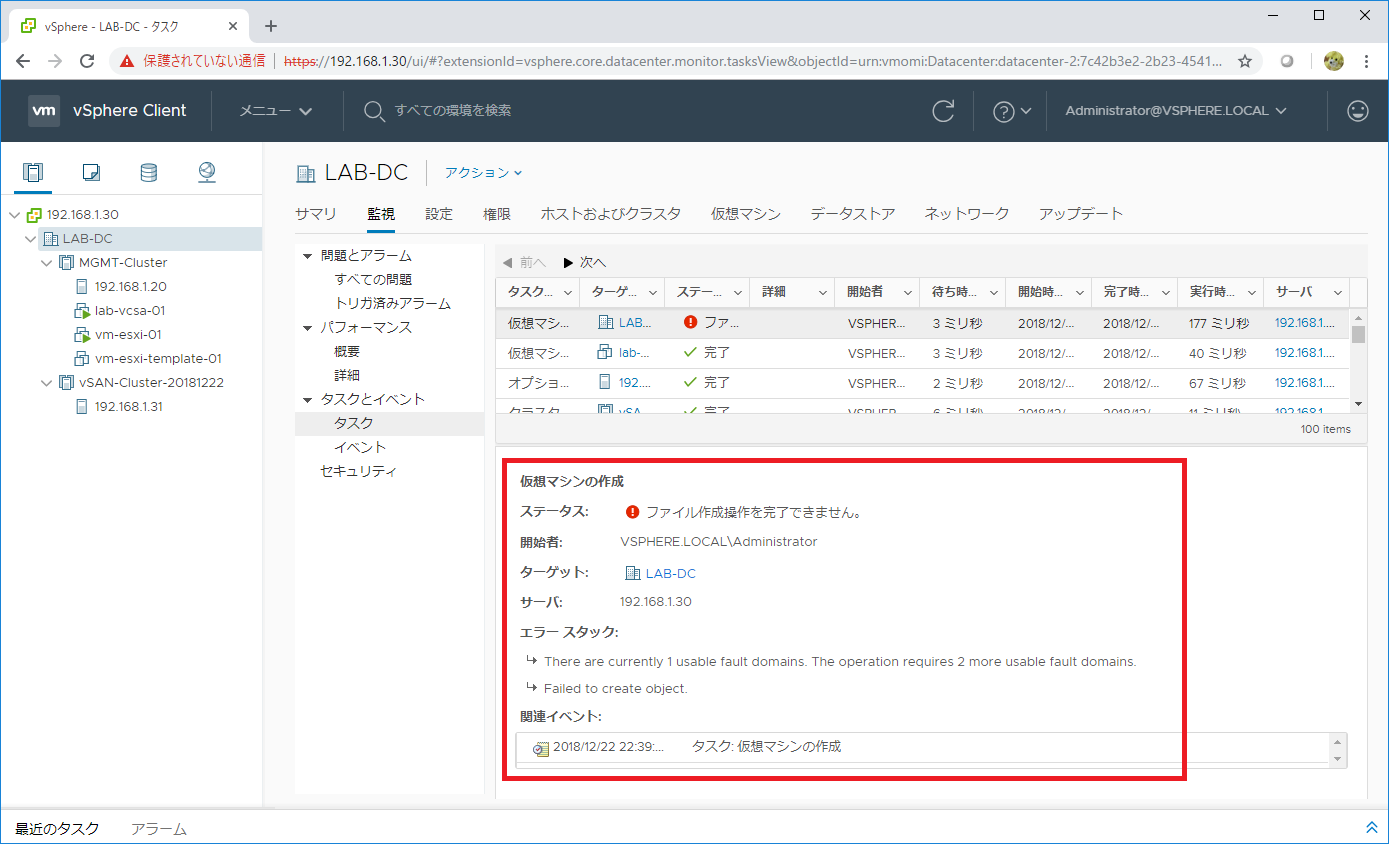Image resolution: width=1389 pixels, height=844 pixels.
Task: Click the task table vertical scrollbar down arrow
Action: tap(1358, 403)
